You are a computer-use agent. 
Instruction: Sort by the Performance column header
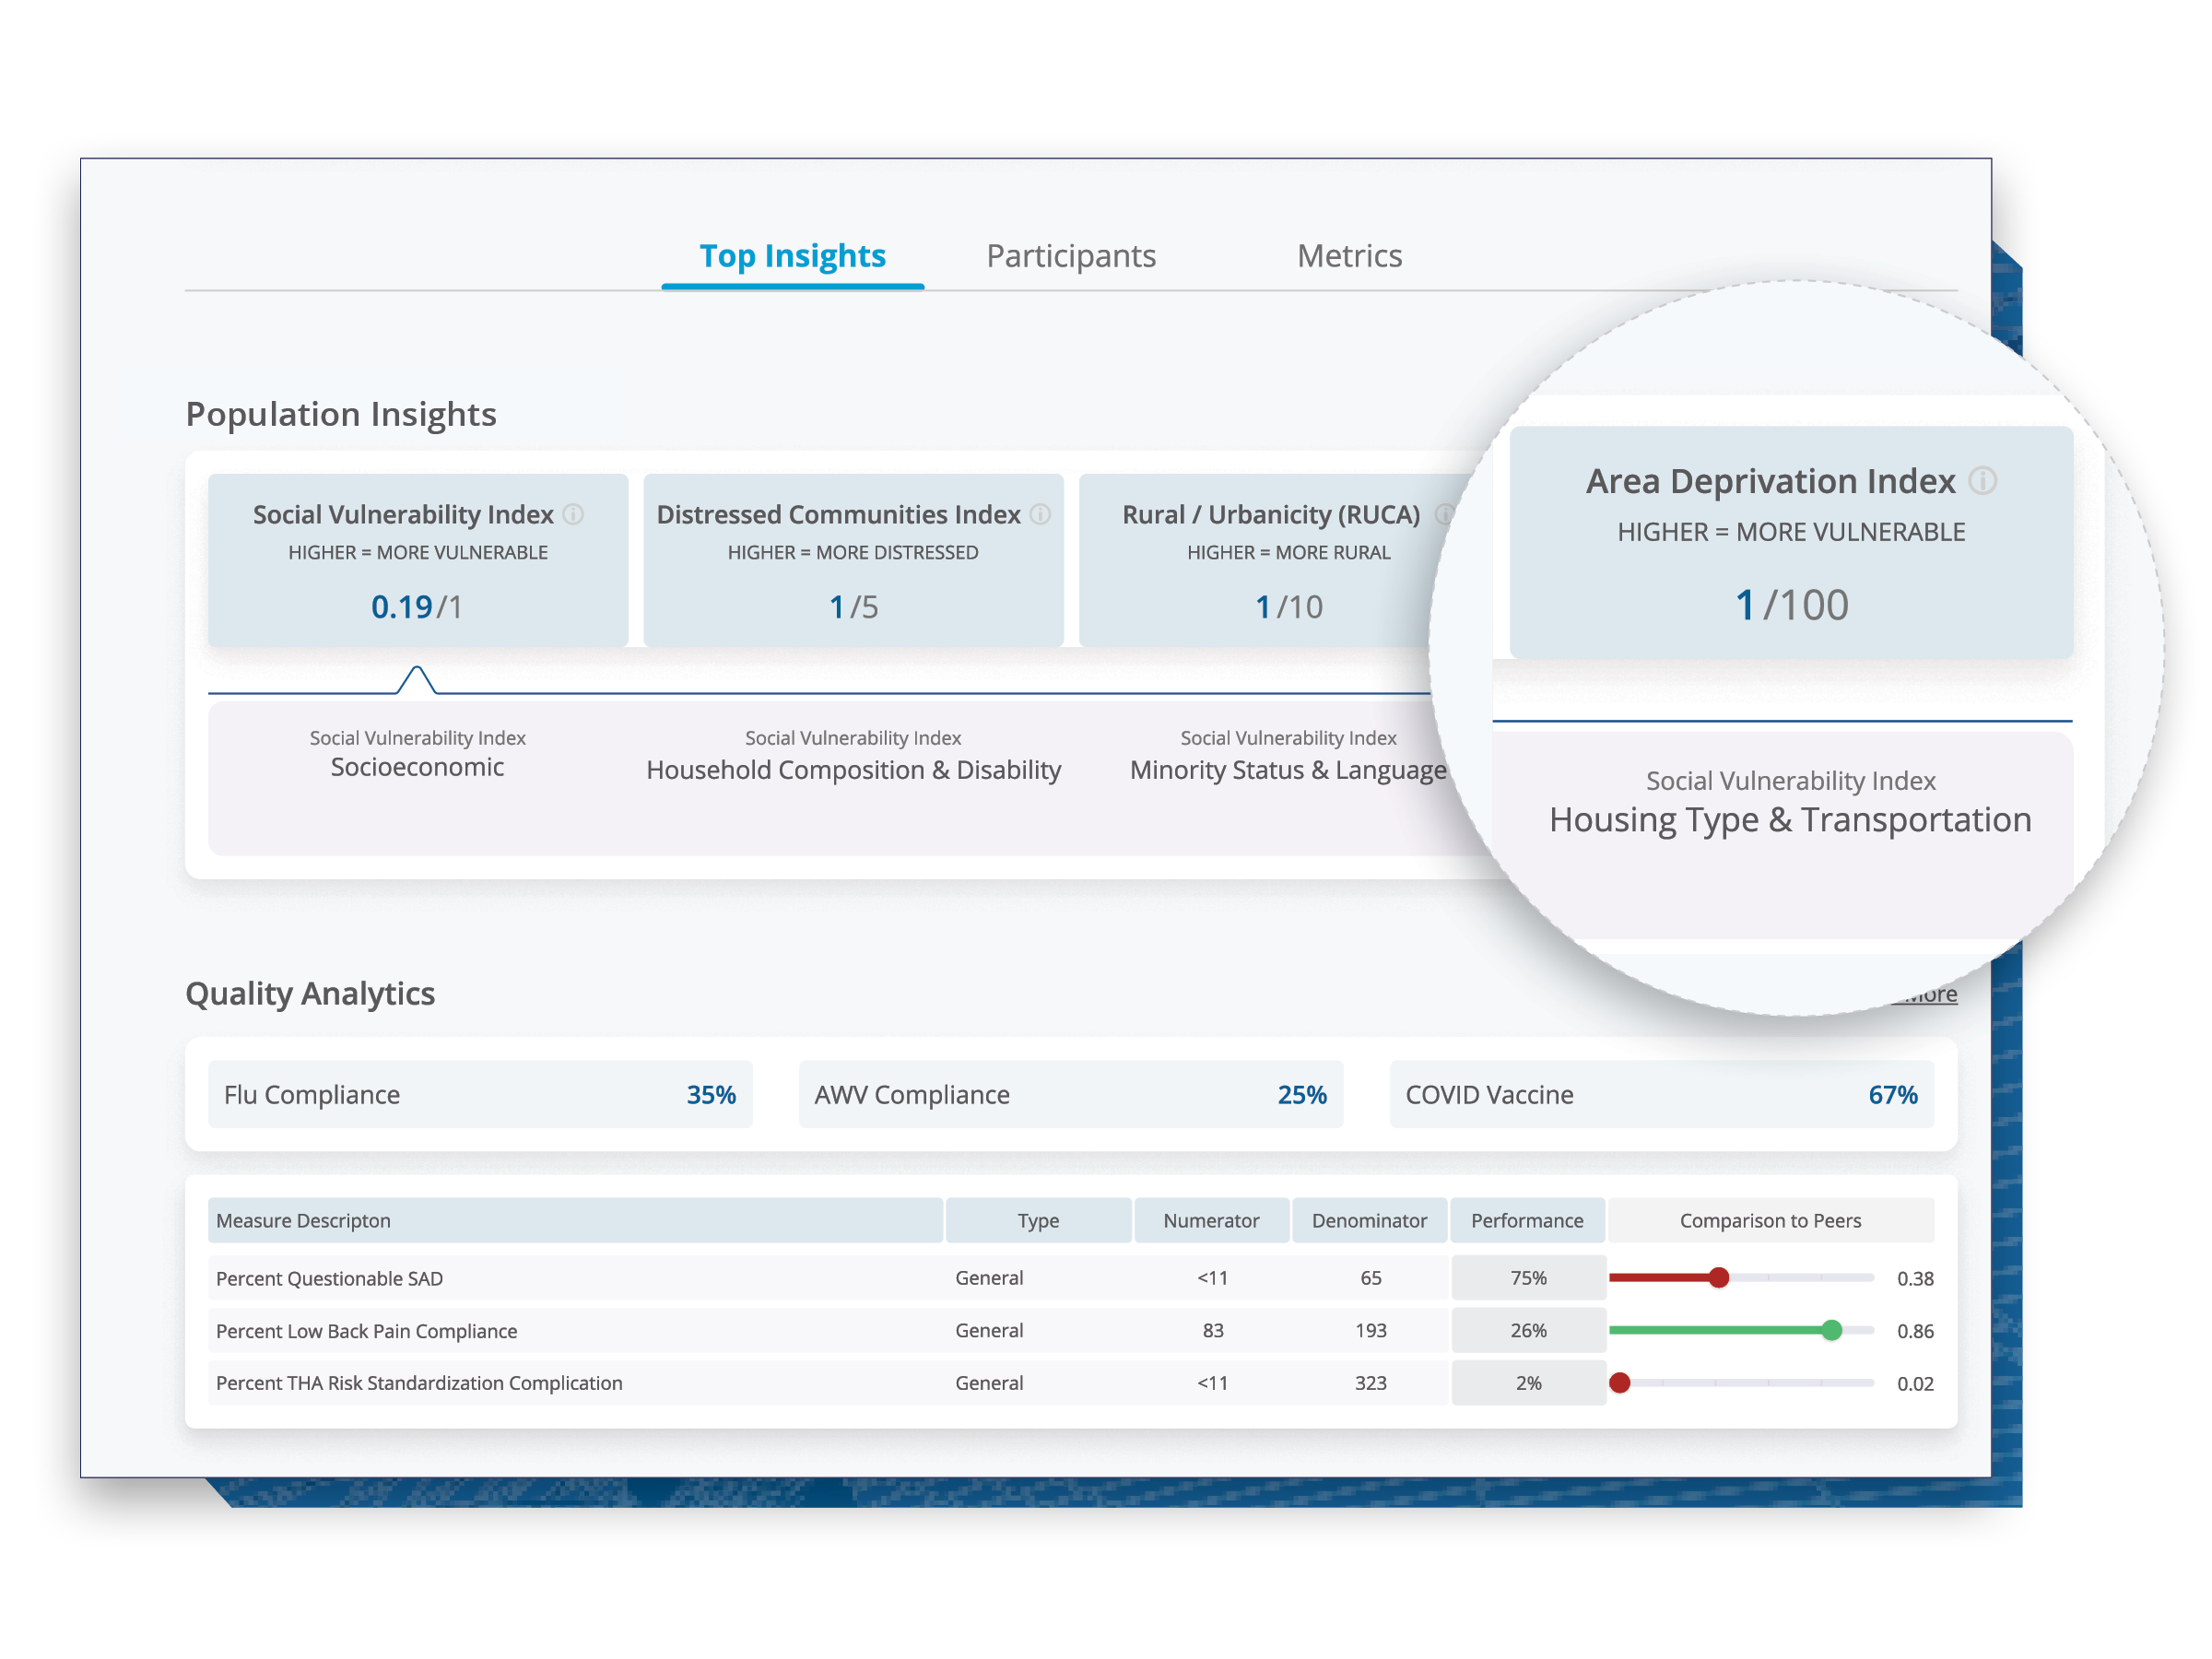(x=1526, y=1220)
